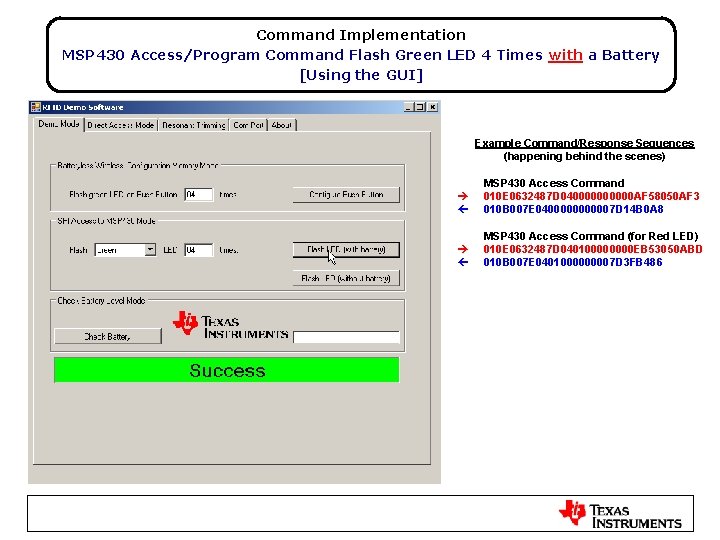Click the 'Check Battery Level Mode' group label
720x540 pixels.
(101, 300)
